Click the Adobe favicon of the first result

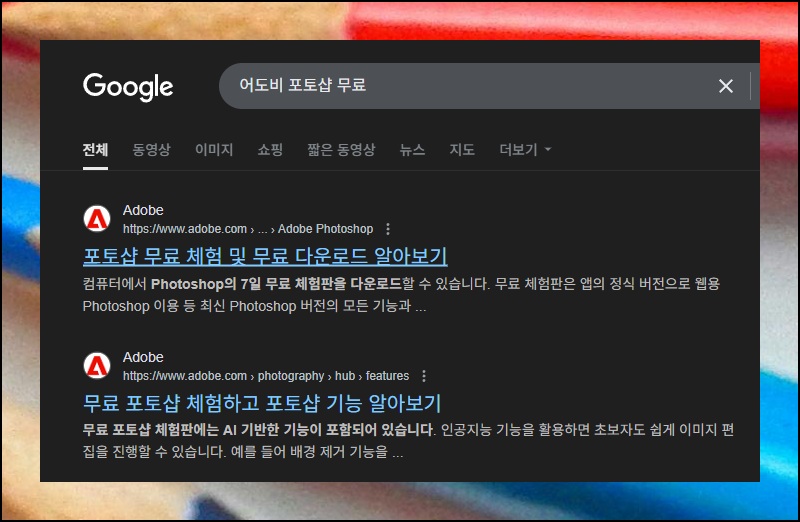(x=97, y=219)
